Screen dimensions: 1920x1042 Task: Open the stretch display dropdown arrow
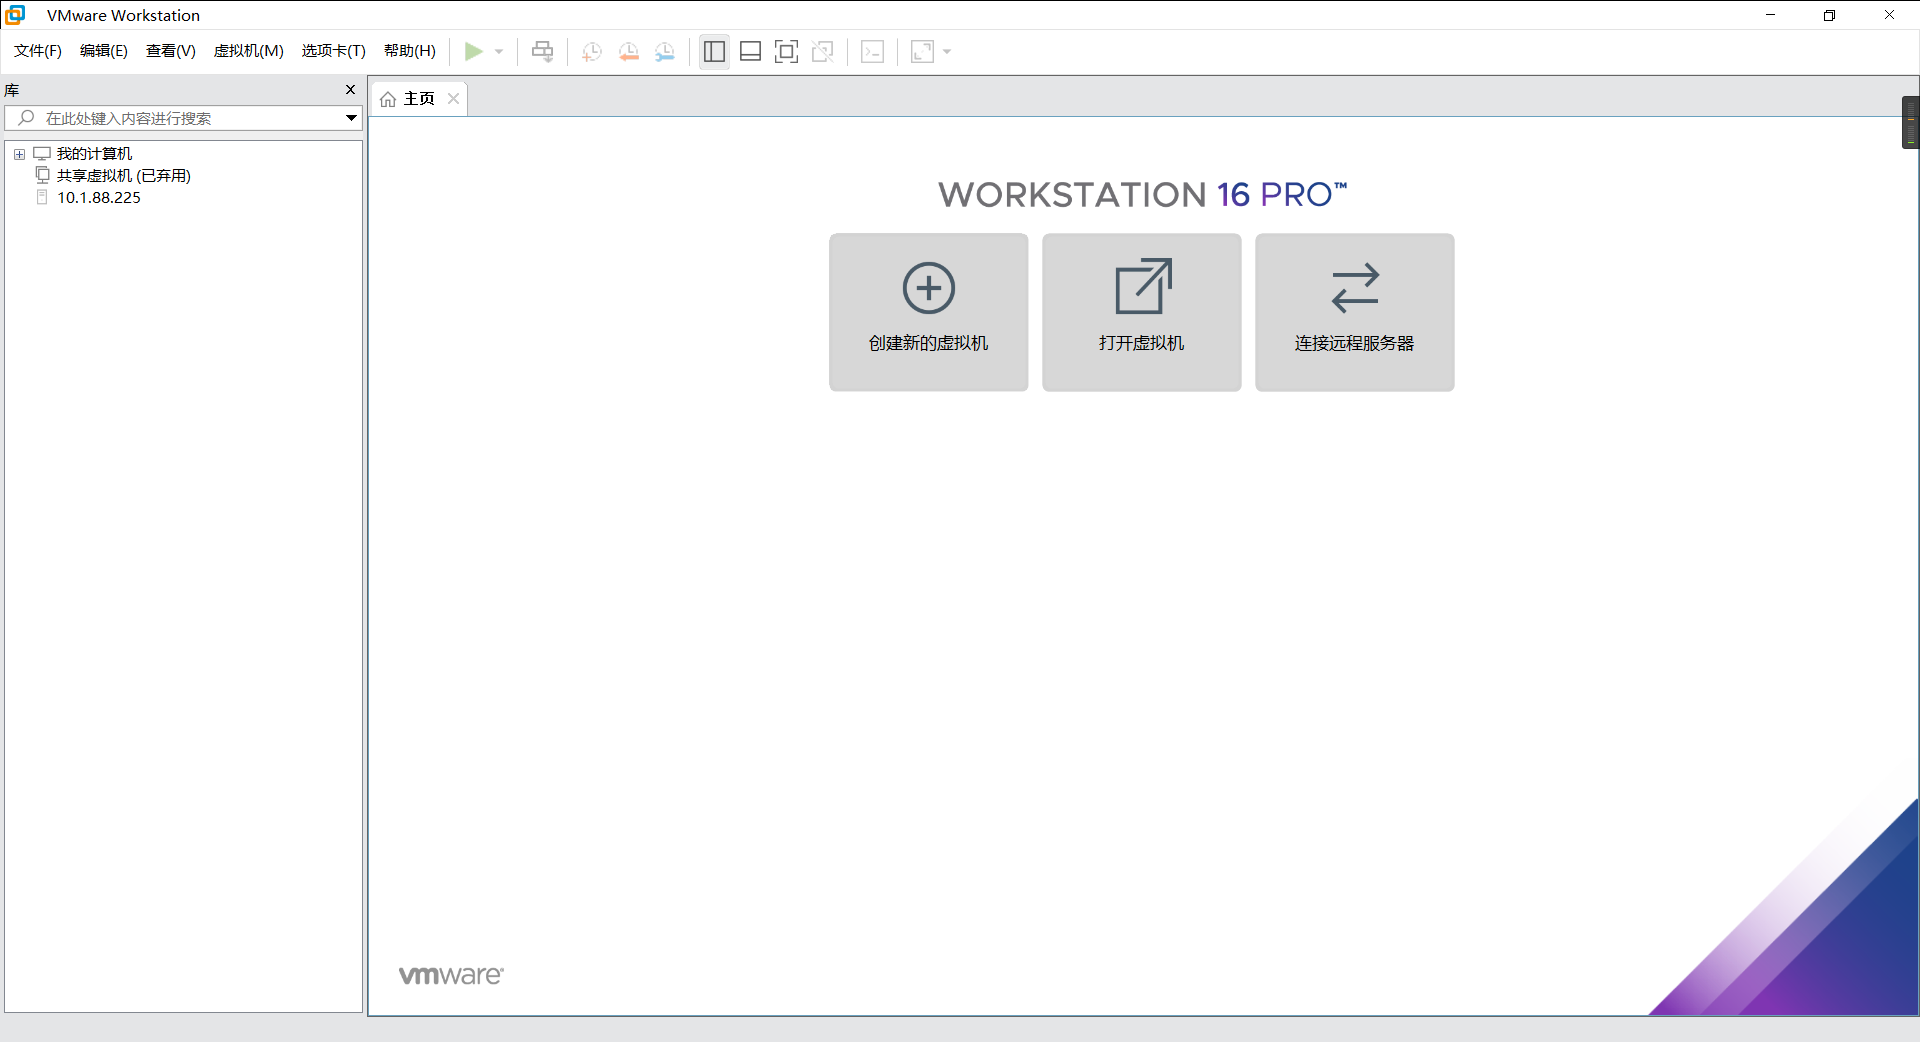[x=947, y=52]
